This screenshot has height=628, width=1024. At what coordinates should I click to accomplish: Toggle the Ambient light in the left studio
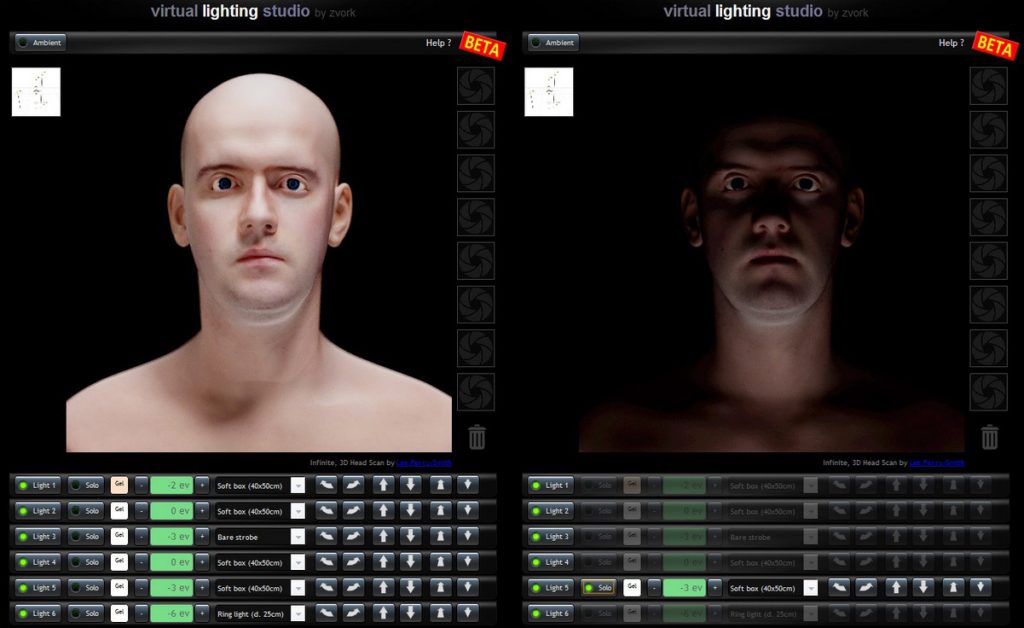pyautogui.click(x=41, y=43)
